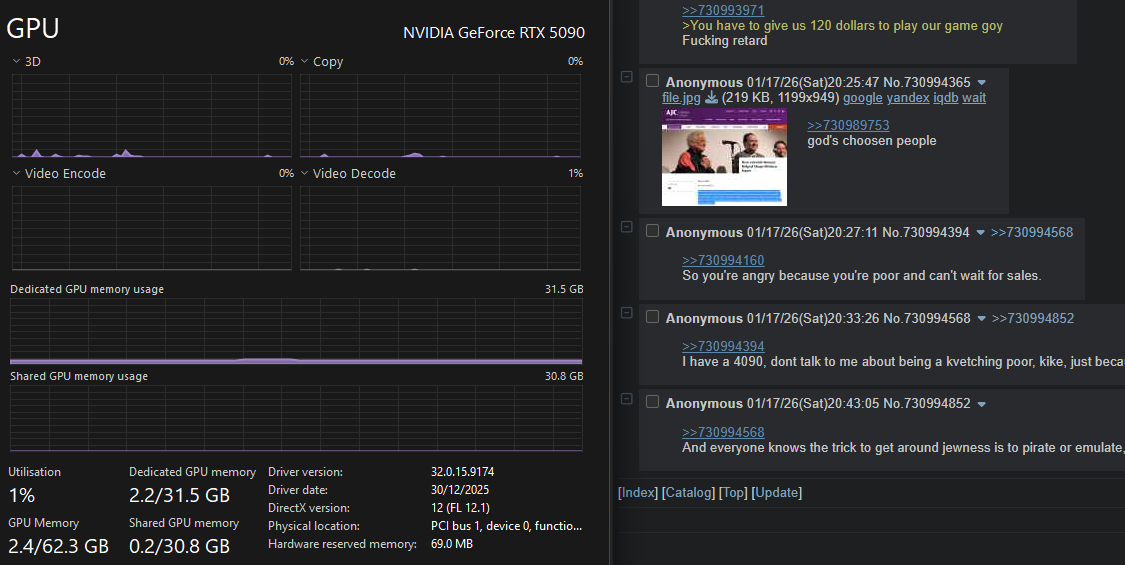Screen dimensions: 1125x565
Task: Click post number No.730994365
Action: coord(926,82)
